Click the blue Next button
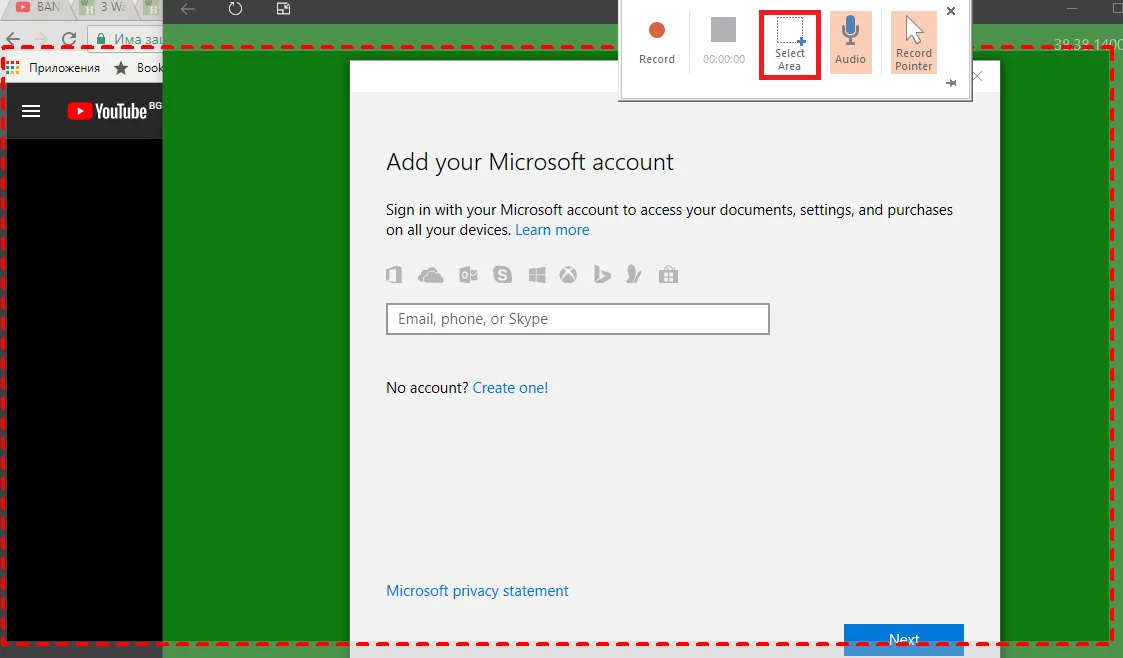The image size is (1123, 658). pyautogui.click(x=903, y=639)
